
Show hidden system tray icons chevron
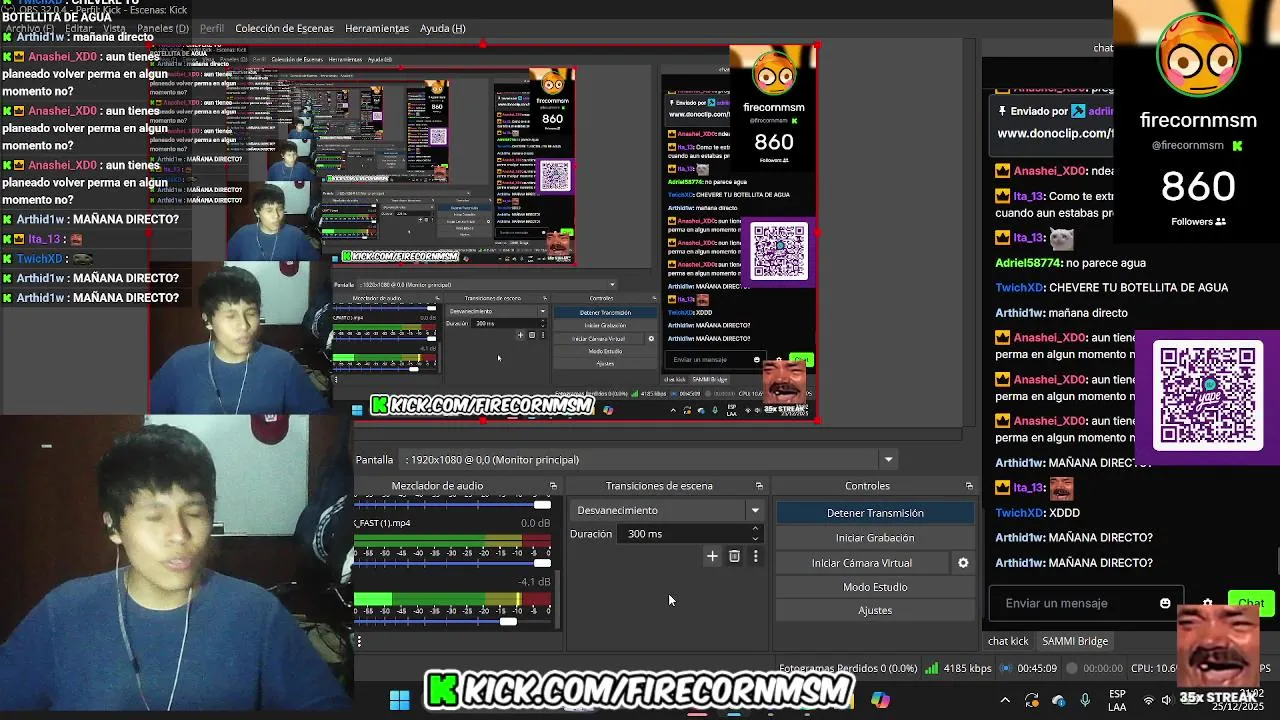coord(1005,701)
